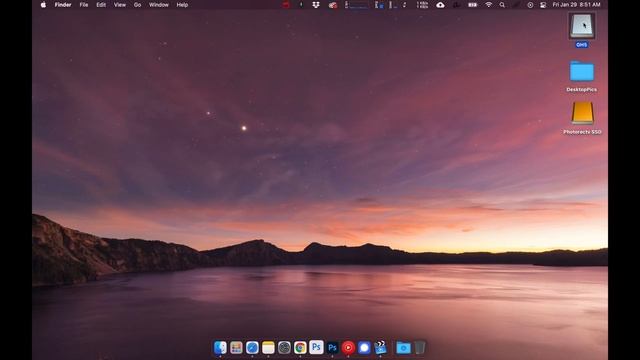Open the Notes app in the Dock

tap(268, 347)
